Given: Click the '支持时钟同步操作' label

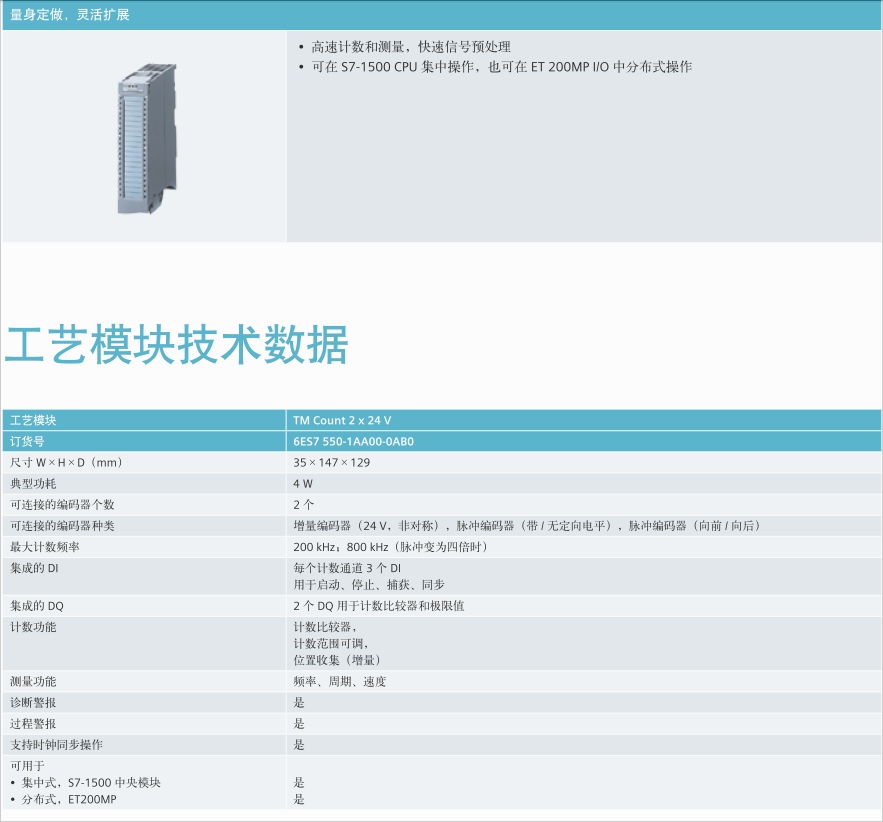Looking at the screenshot, I should (56, 745).
